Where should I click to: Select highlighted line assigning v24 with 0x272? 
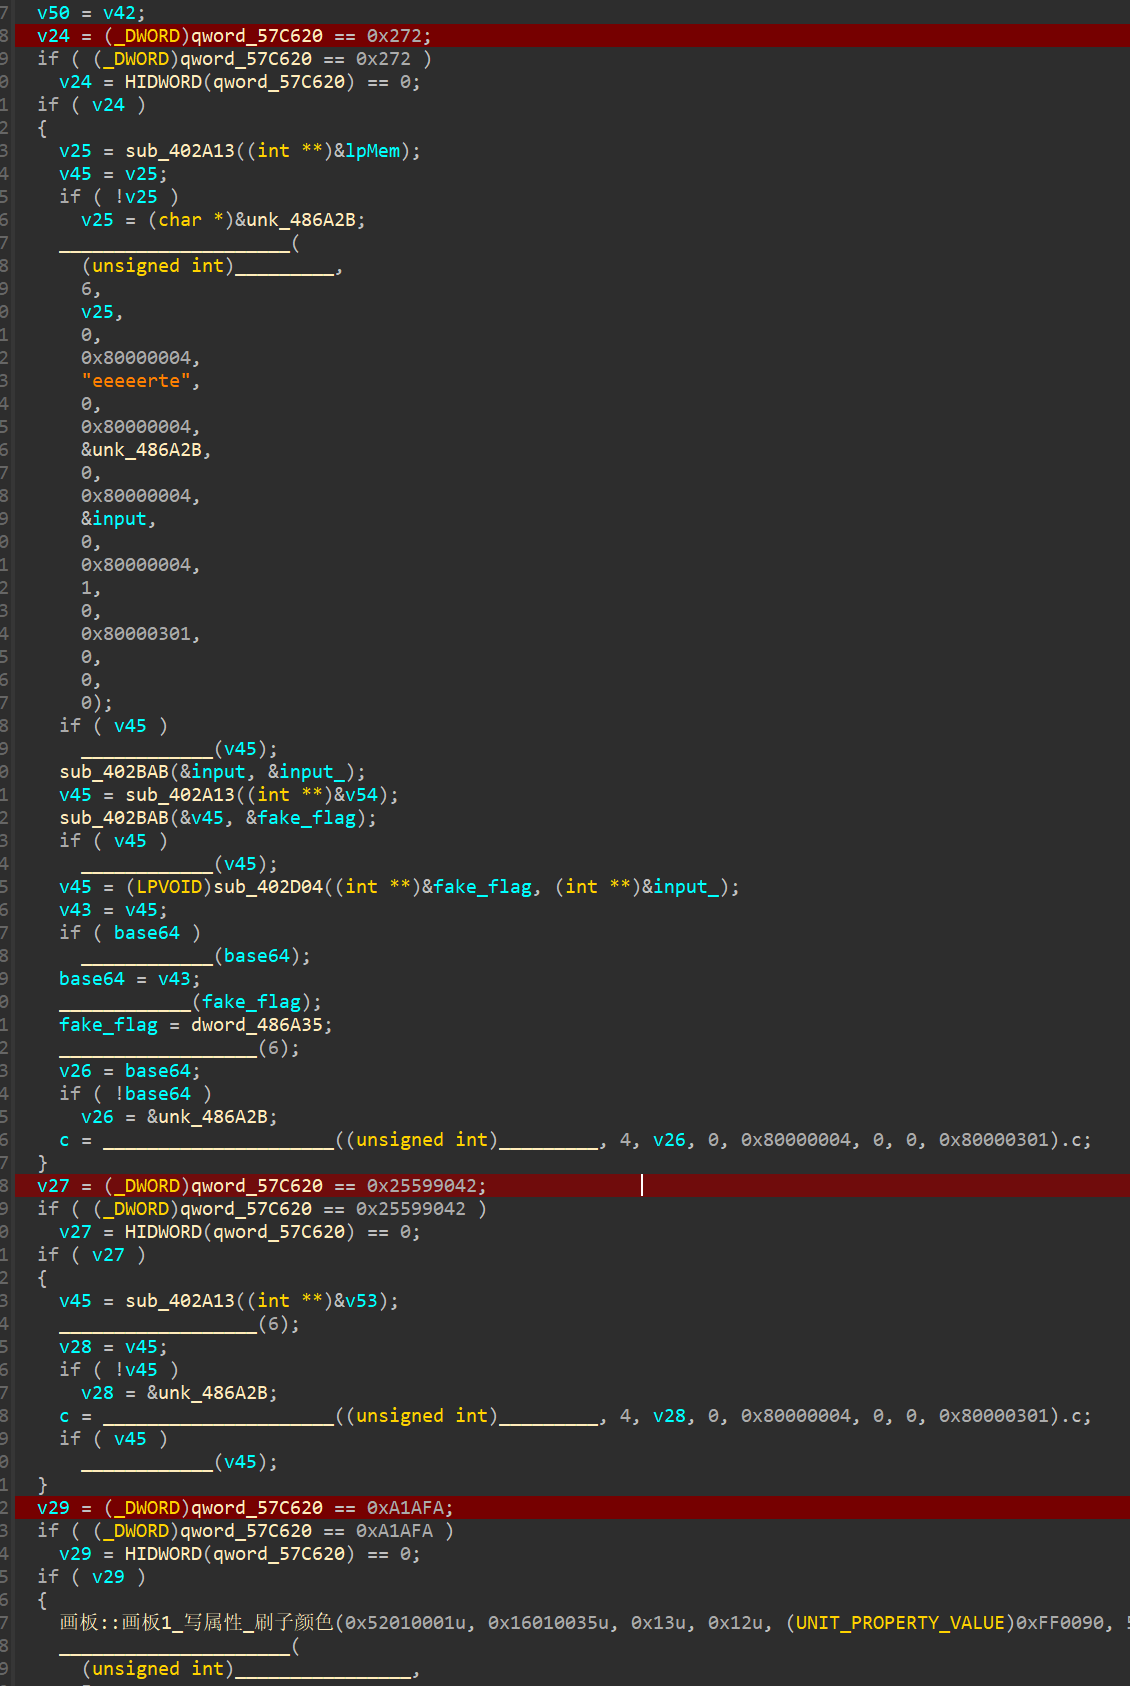tap(565, 36)
